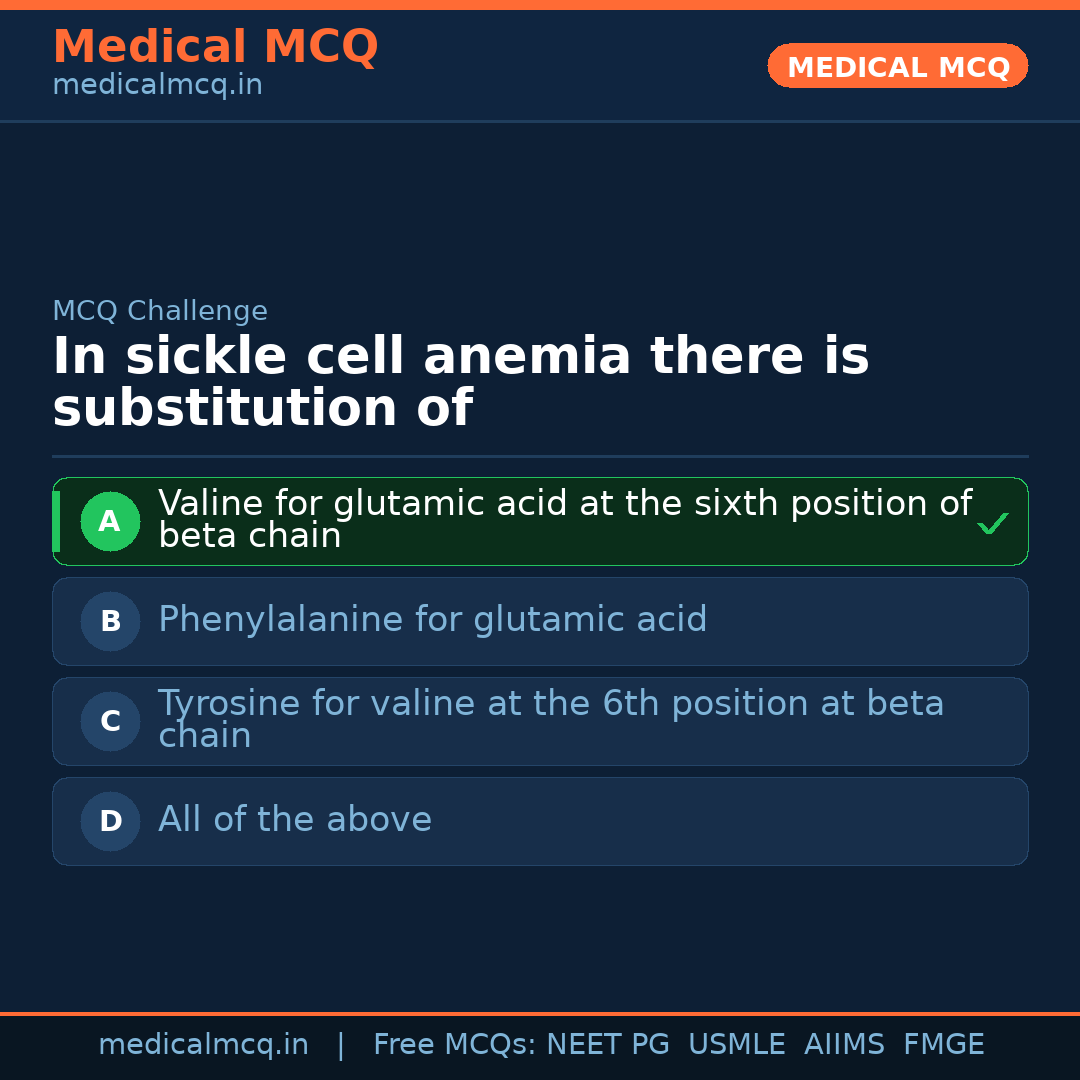Open medicalmcq.in link under header title
Screen dimensions: 1080x1080
157,86
